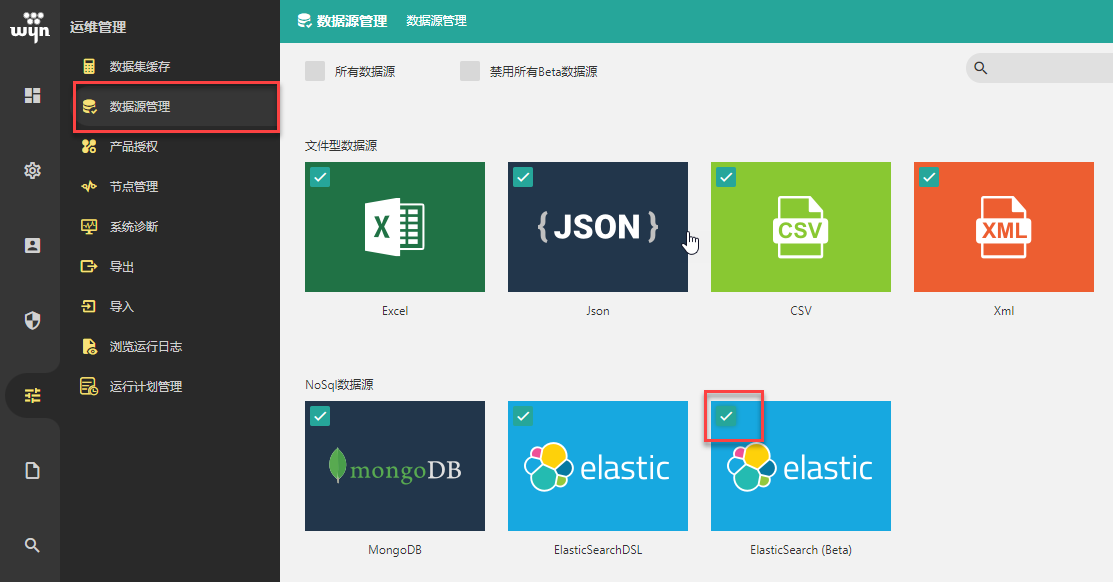Click the "MongoDB" caption under its tile

coord(395,550)
